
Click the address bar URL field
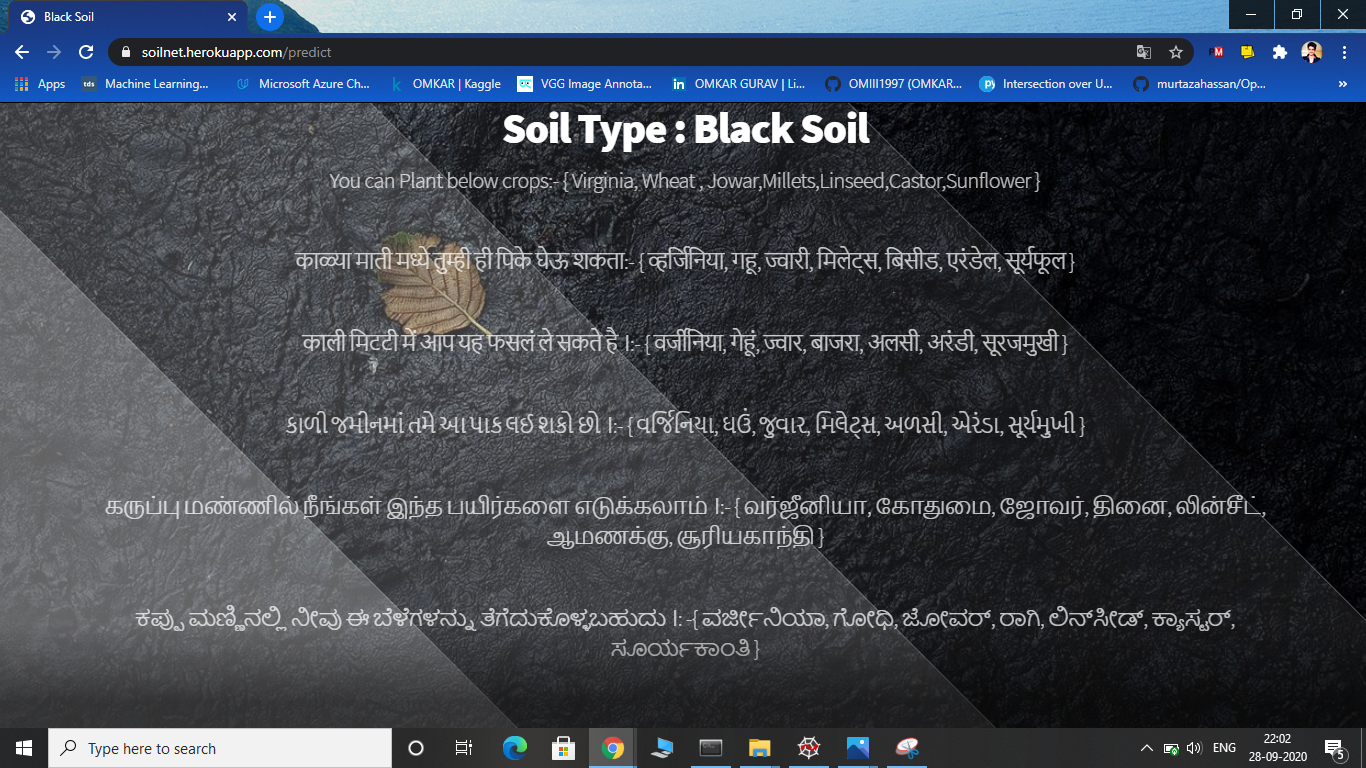coord(600,52)
